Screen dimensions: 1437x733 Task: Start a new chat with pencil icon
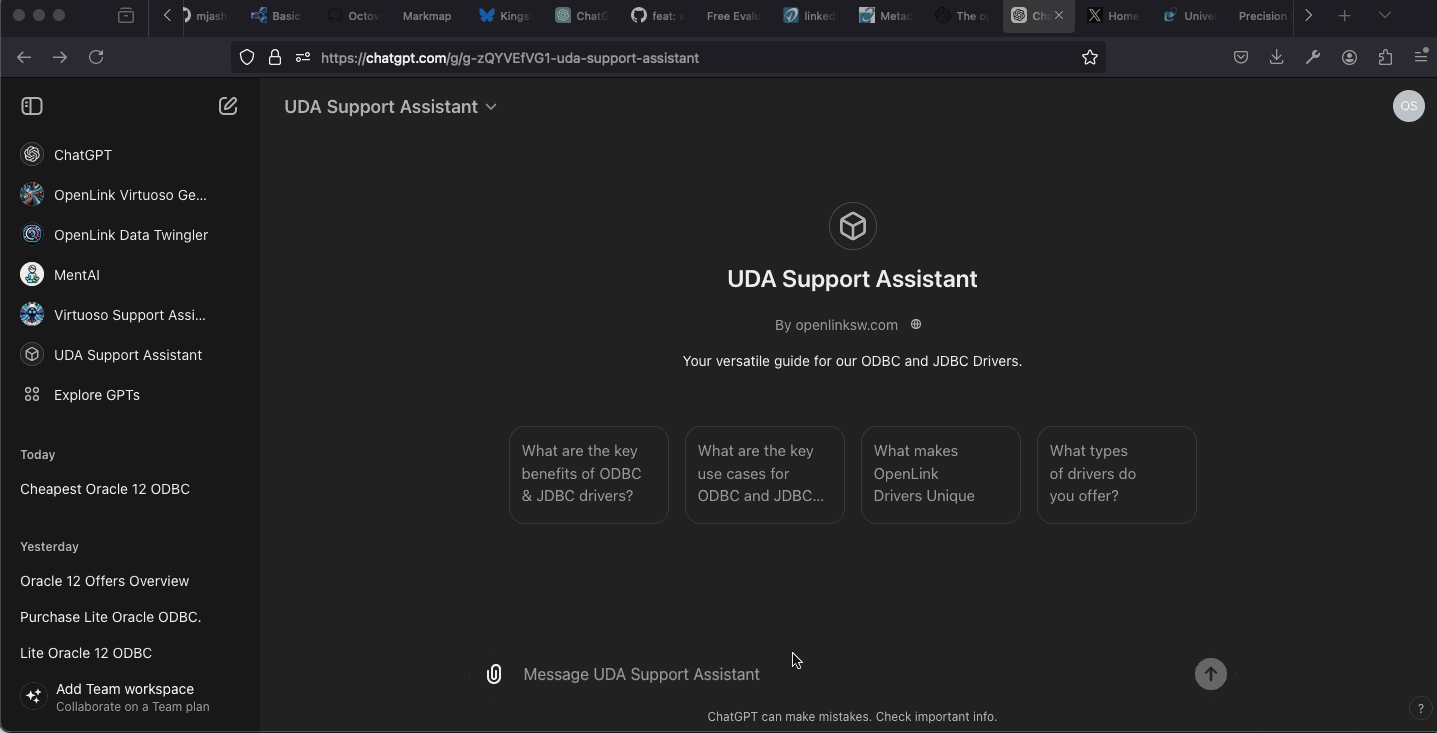tap(228, 106)
